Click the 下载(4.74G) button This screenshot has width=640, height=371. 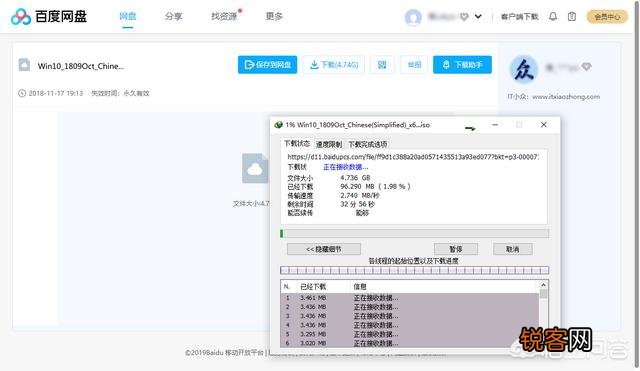334,65
